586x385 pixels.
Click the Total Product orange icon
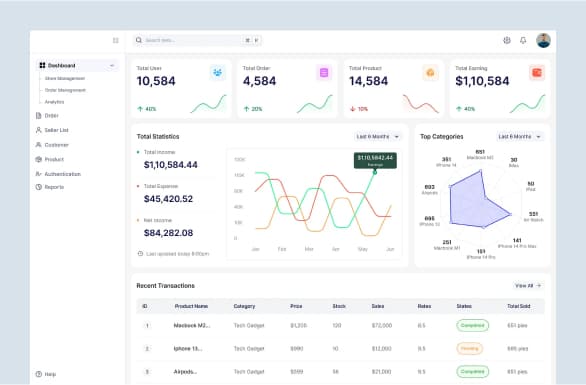tap(430, 73)
